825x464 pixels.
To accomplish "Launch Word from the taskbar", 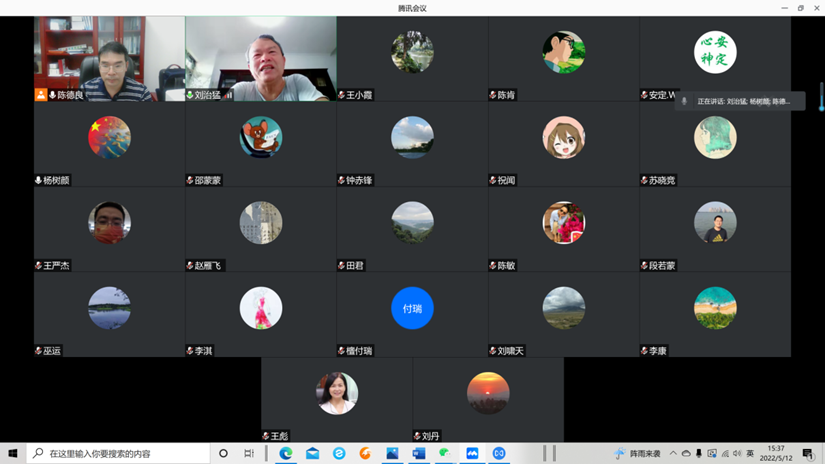I will coord(419,453).
